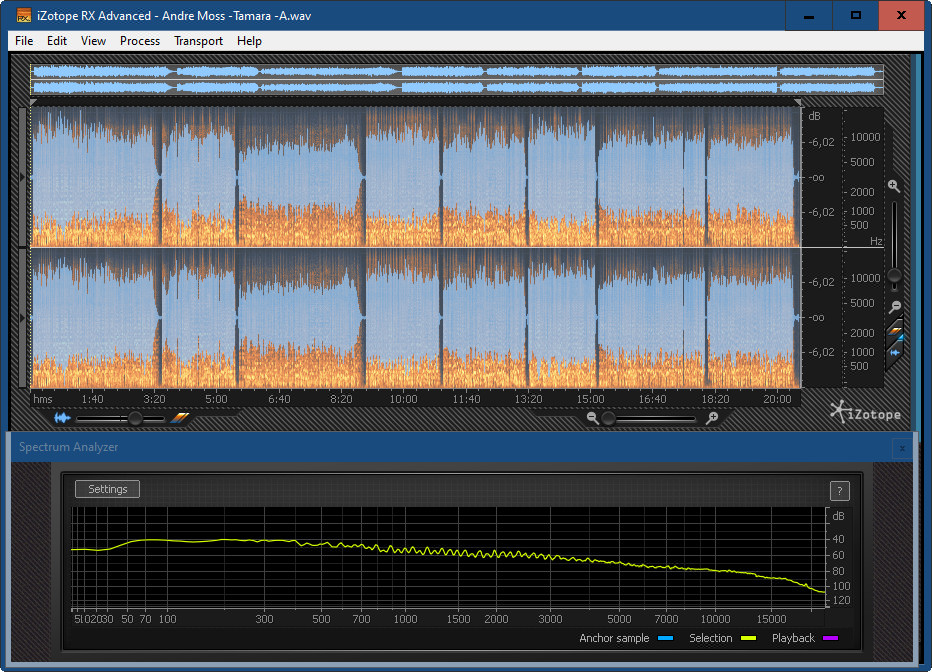Click orange spectrogram icon right of blend slider
The height and width of the screenshot is (672, 932).
click(180, 418)
